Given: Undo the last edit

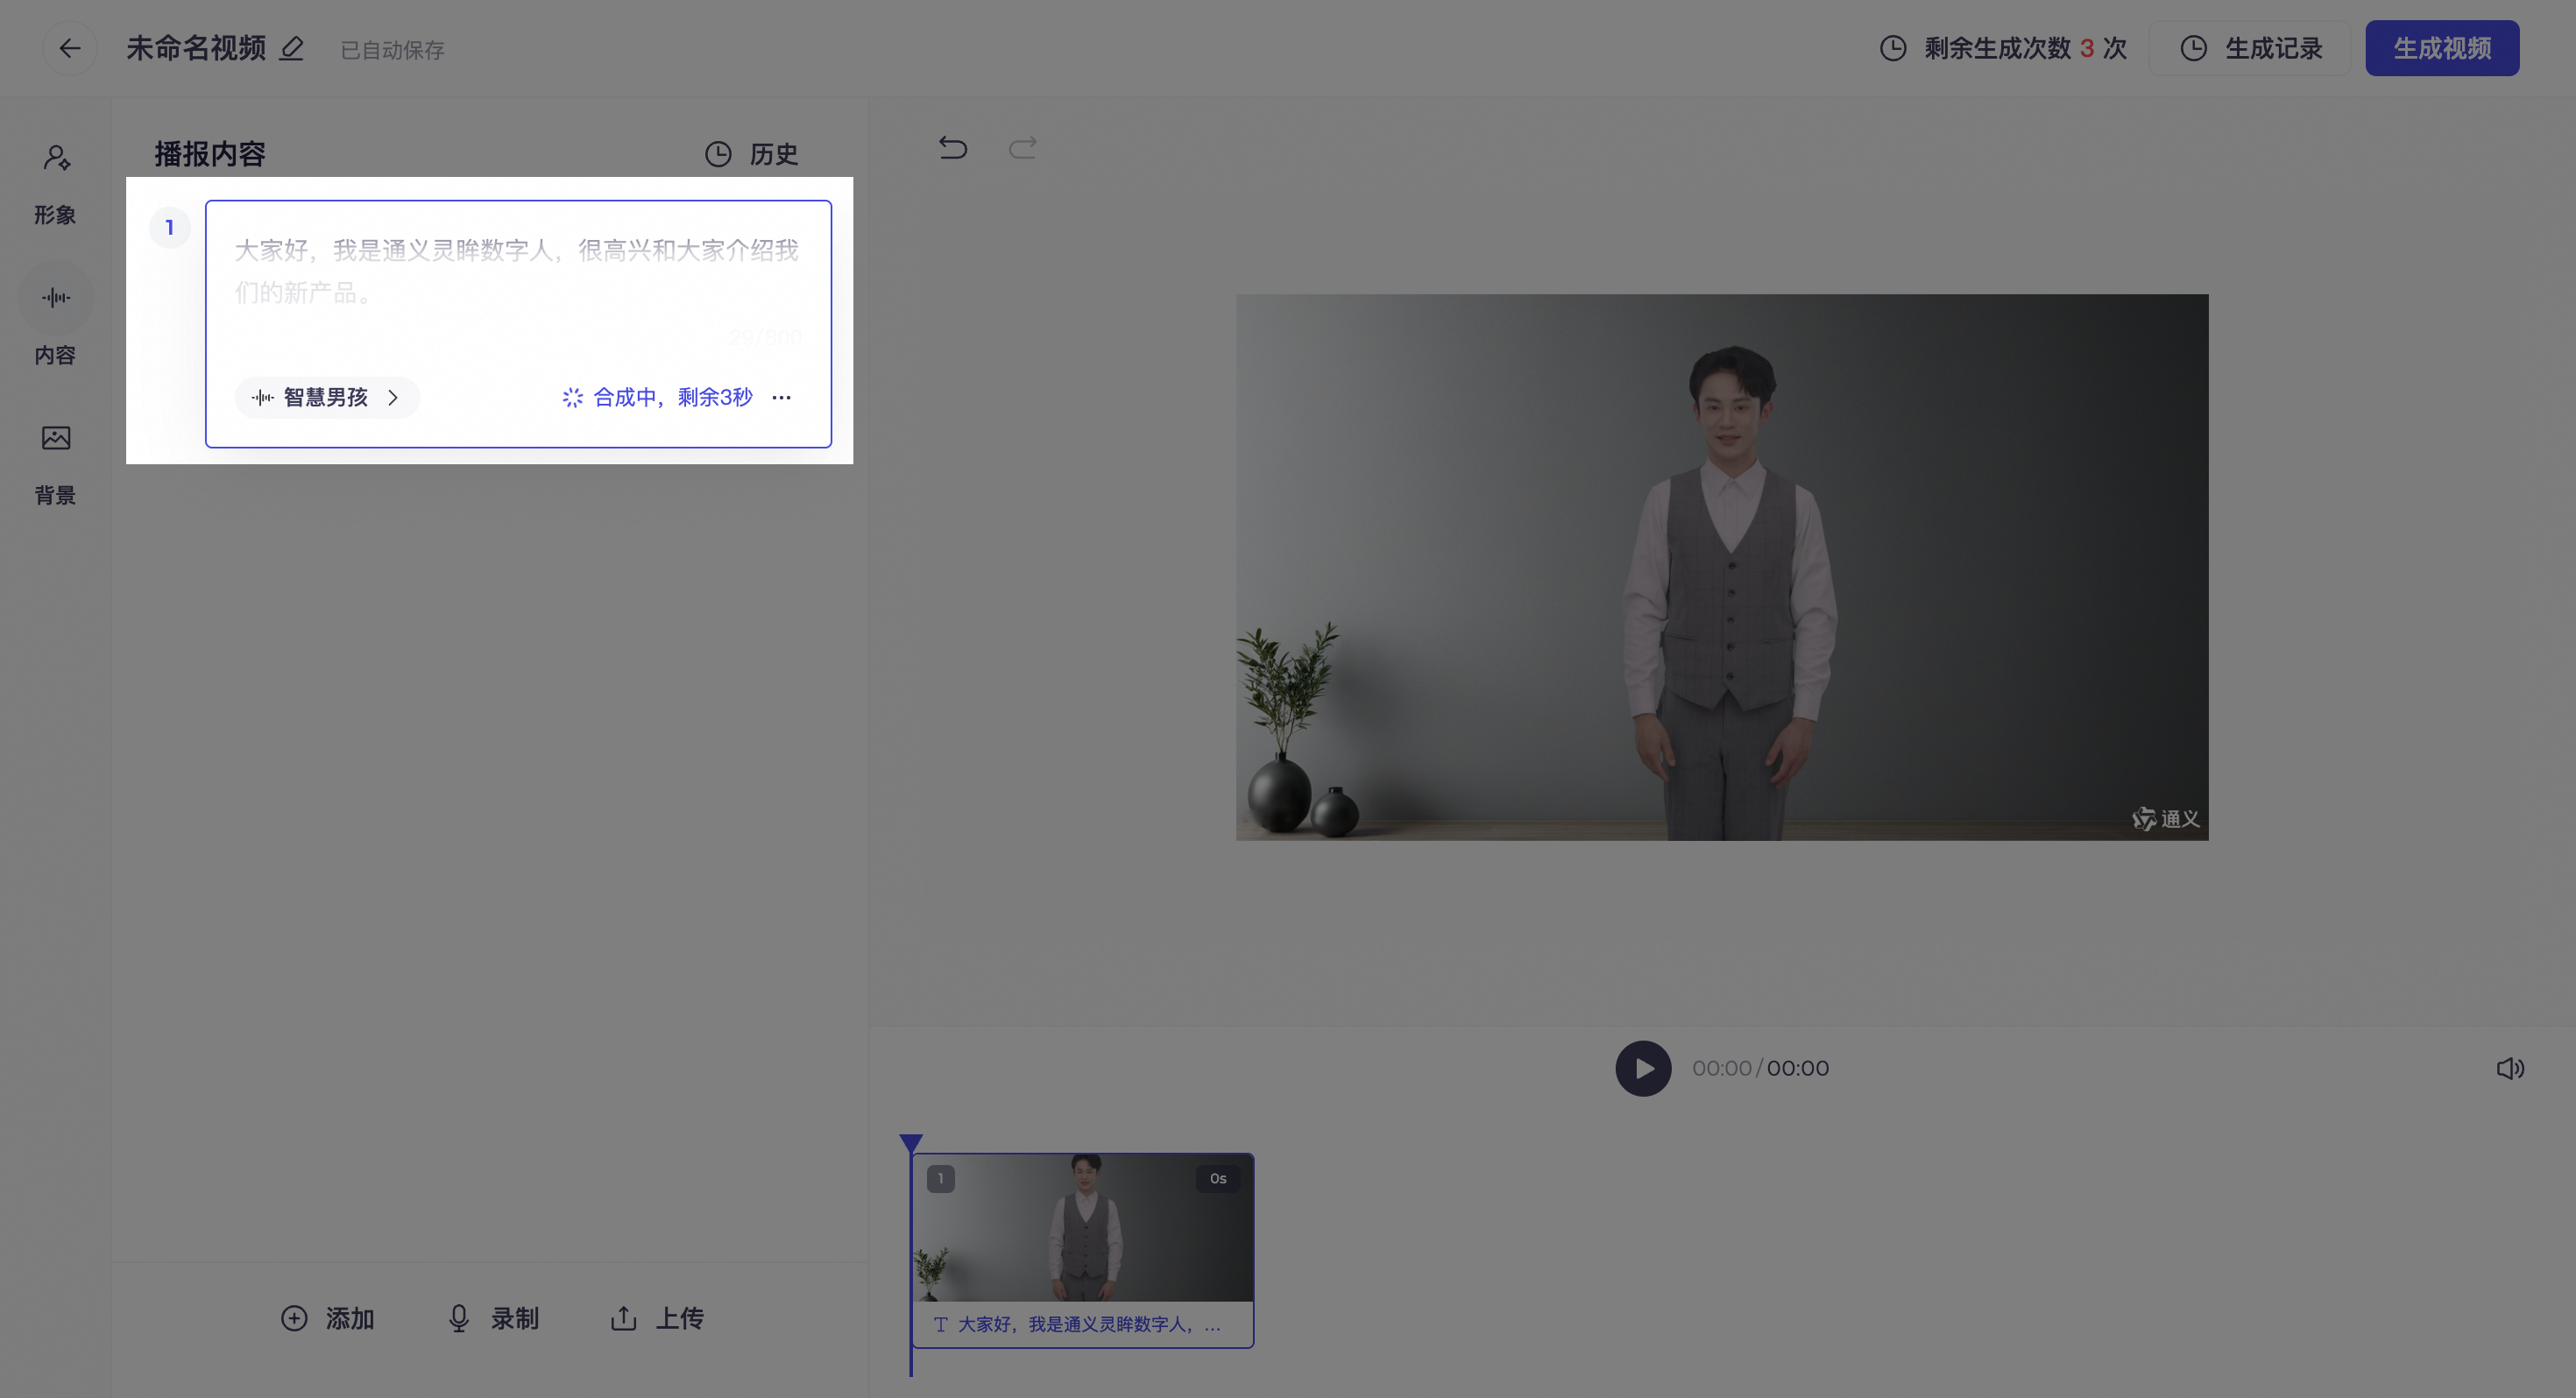Looking at the screenshot, I should tap(953, 148).
